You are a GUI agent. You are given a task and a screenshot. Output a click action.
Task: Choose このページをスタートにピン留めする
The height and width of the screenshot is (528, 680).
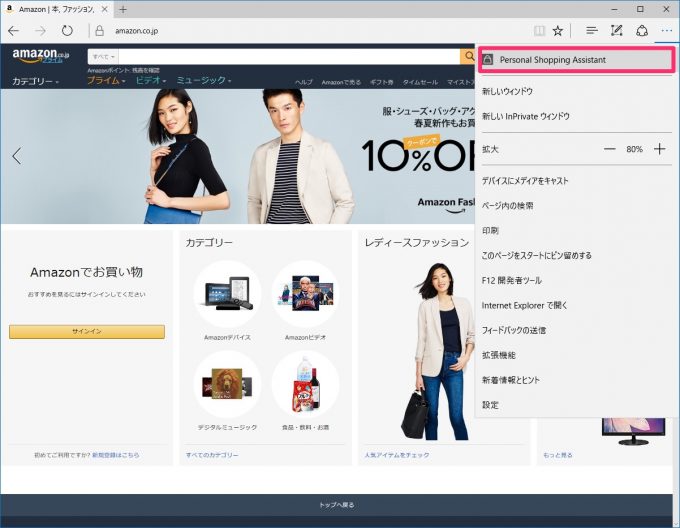tap(536, 255)
